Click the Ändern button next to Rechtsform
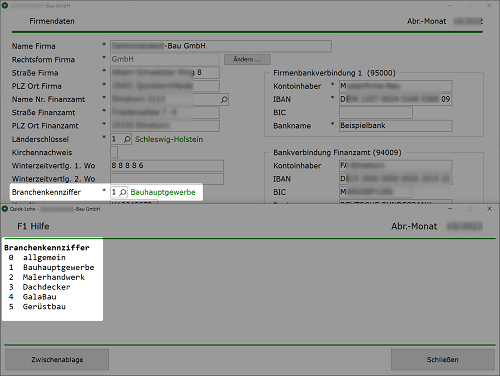The image size is (500, 376). (247, 59)
